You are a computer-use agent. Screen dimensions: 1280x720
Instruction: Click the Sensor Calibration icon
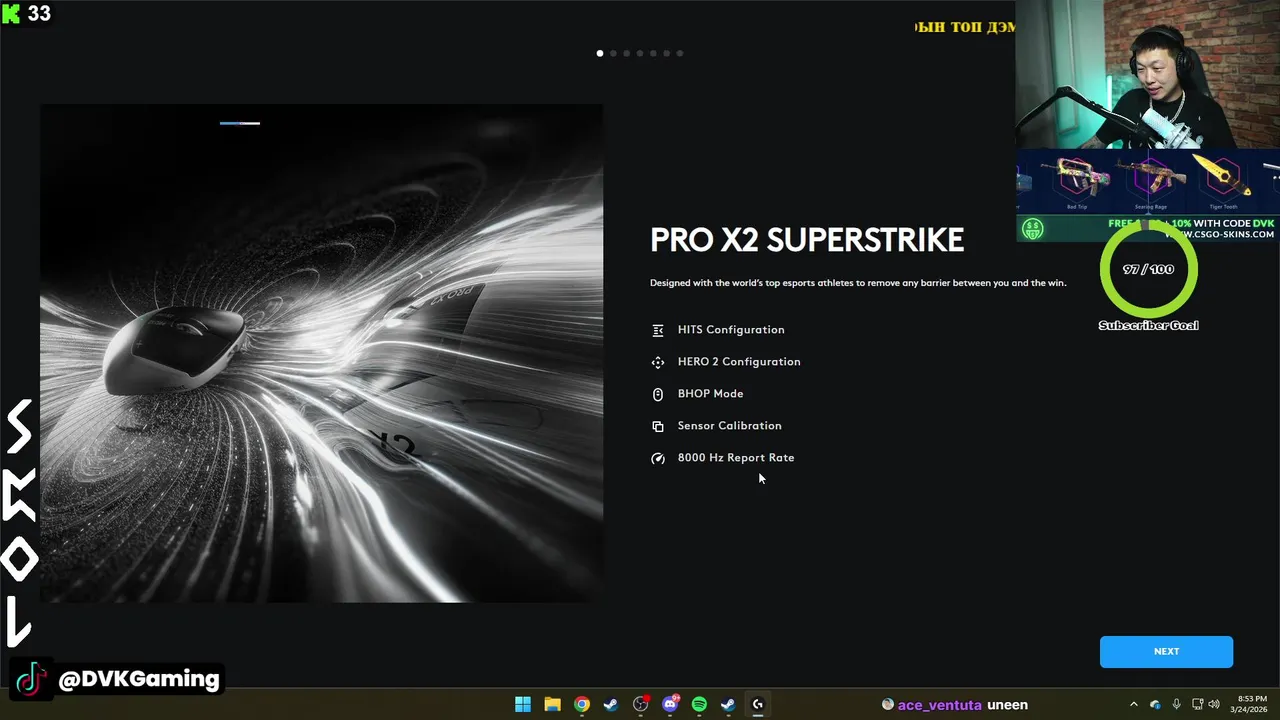click(x=658, y=426)
